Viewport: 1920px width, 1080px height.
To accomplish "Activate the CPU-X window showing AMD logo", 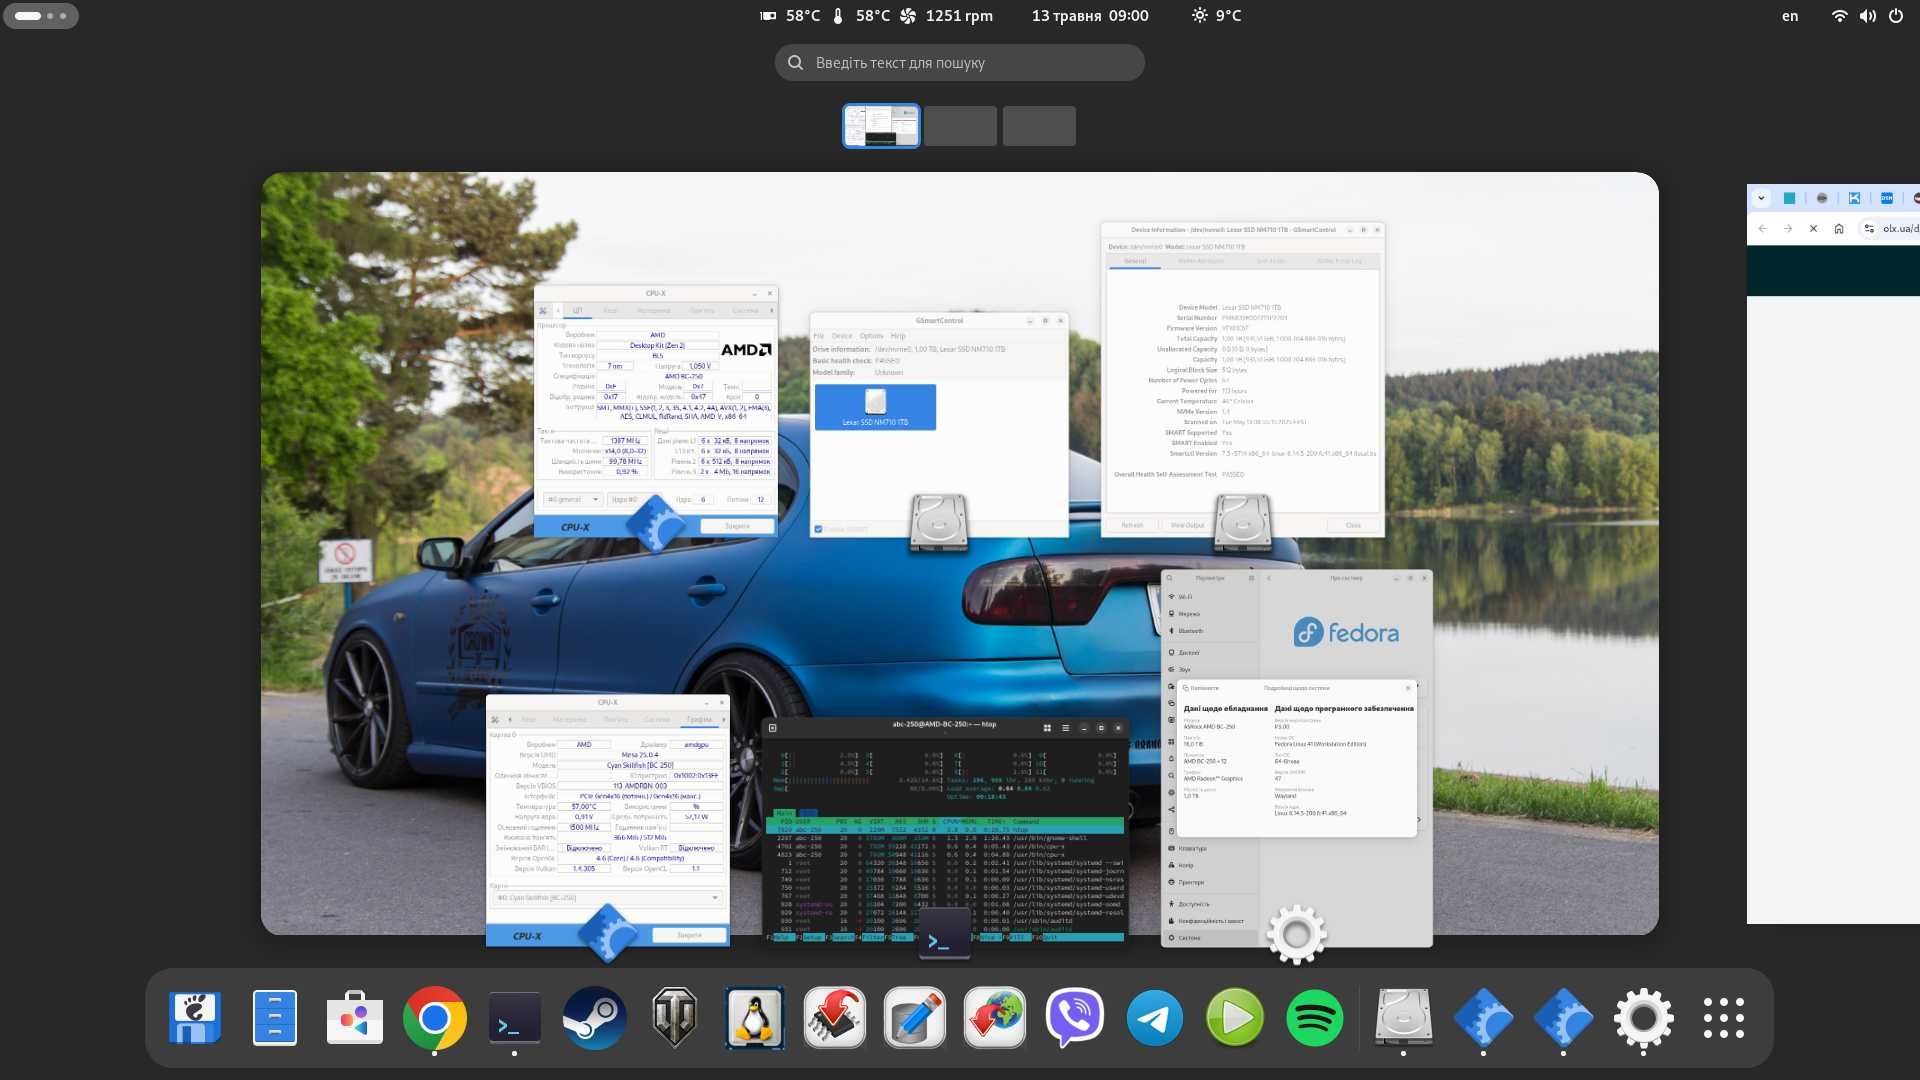I will (655, 411).
